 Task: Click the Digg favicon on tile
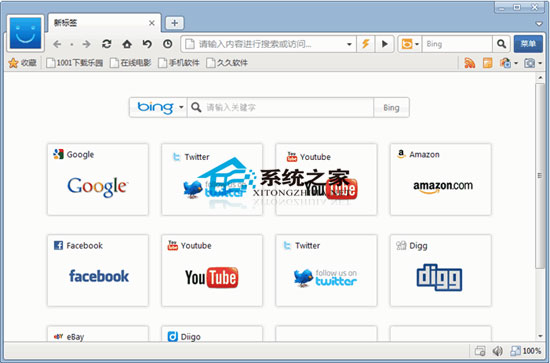click(401, 245)
